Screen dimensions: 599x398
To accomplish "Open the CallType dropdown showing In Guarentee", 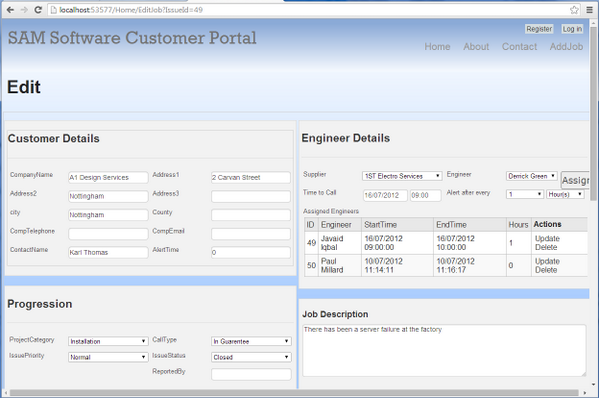I will 251,341.
